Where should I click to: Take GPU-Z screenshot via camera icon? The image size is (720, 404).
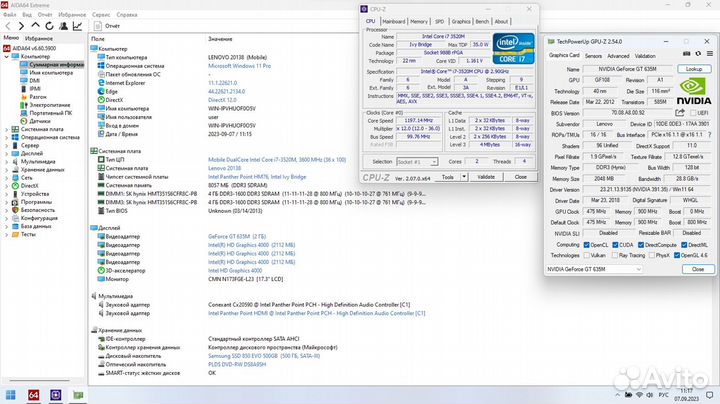(686, 54)
